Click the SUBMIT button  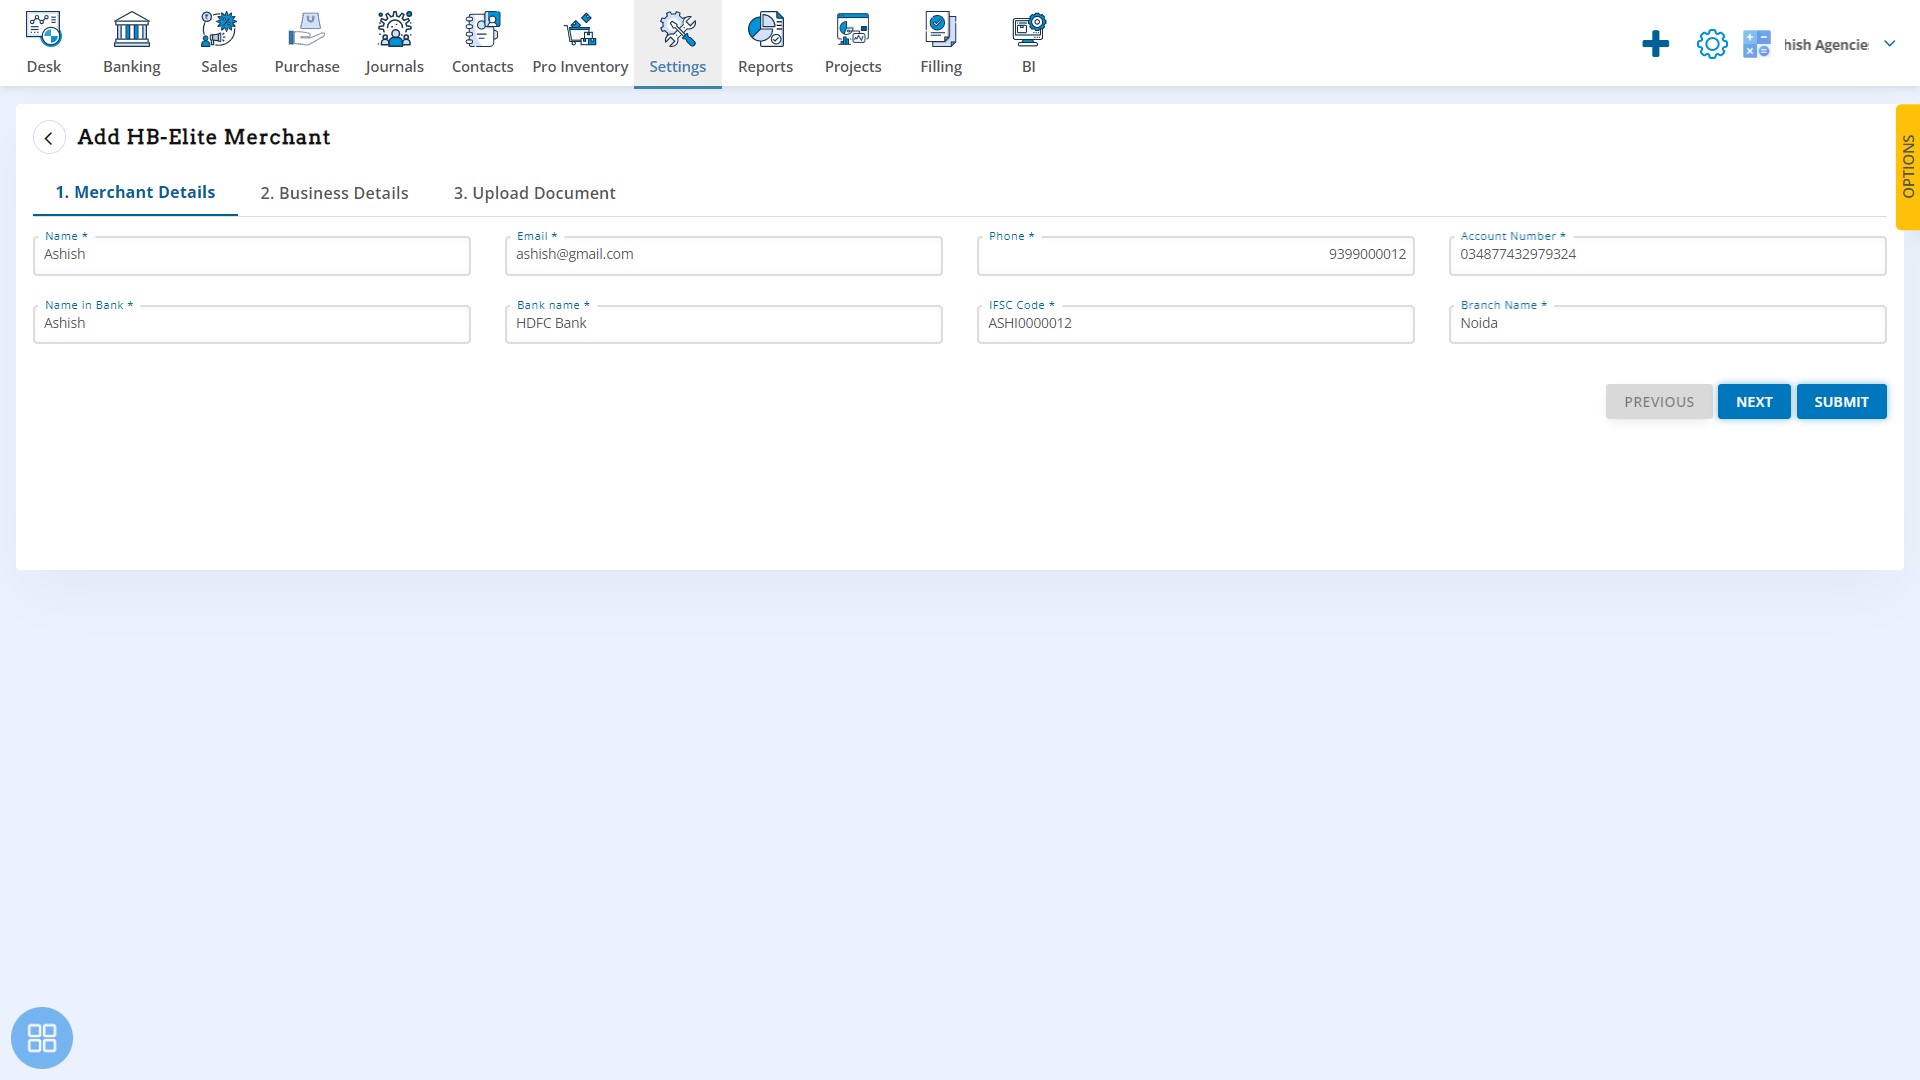[x=1841, y=402]
